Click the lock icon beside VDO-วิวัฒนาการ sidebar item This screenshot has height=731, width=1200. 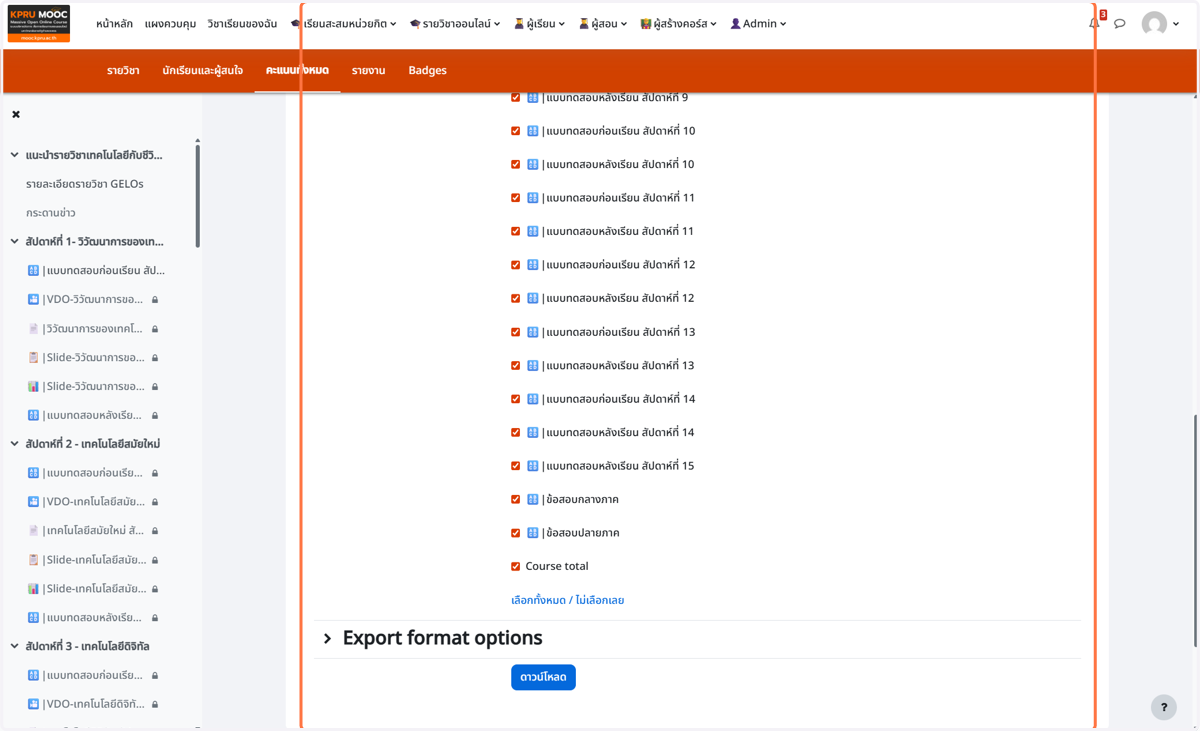[x=155, y=299]
